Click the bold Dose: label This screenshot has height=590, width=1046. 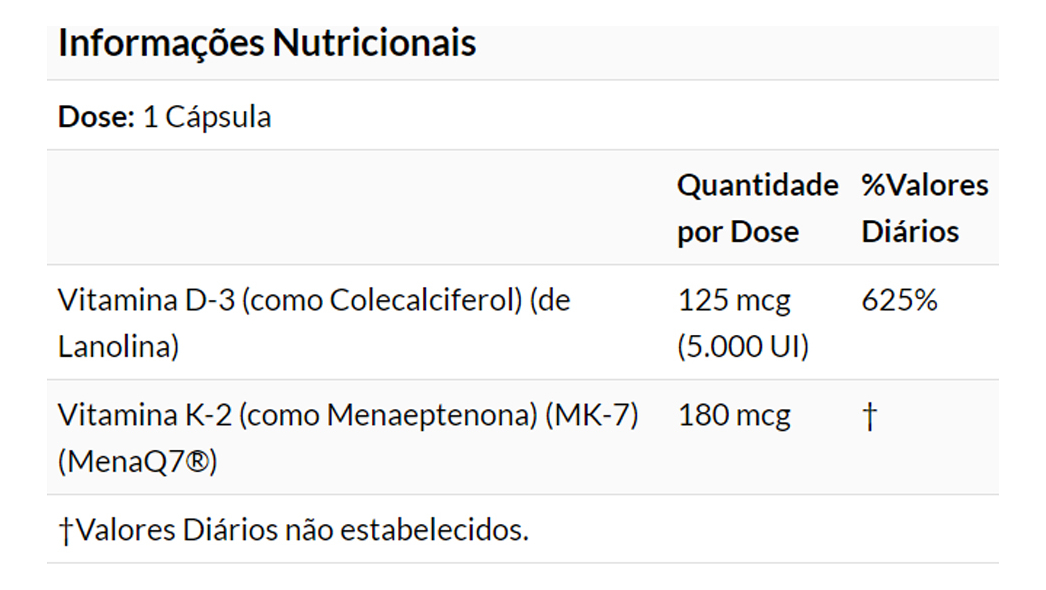pos(96,117)
